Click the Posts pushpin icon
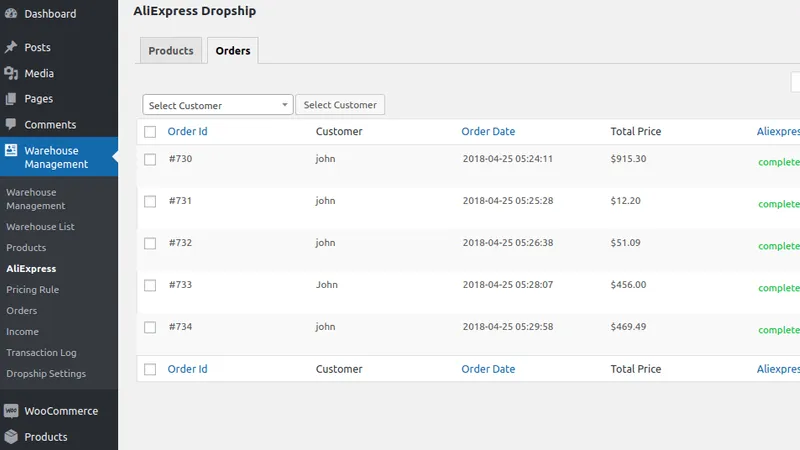The width and height of the screenshot is (800, 450). (11, 47)
